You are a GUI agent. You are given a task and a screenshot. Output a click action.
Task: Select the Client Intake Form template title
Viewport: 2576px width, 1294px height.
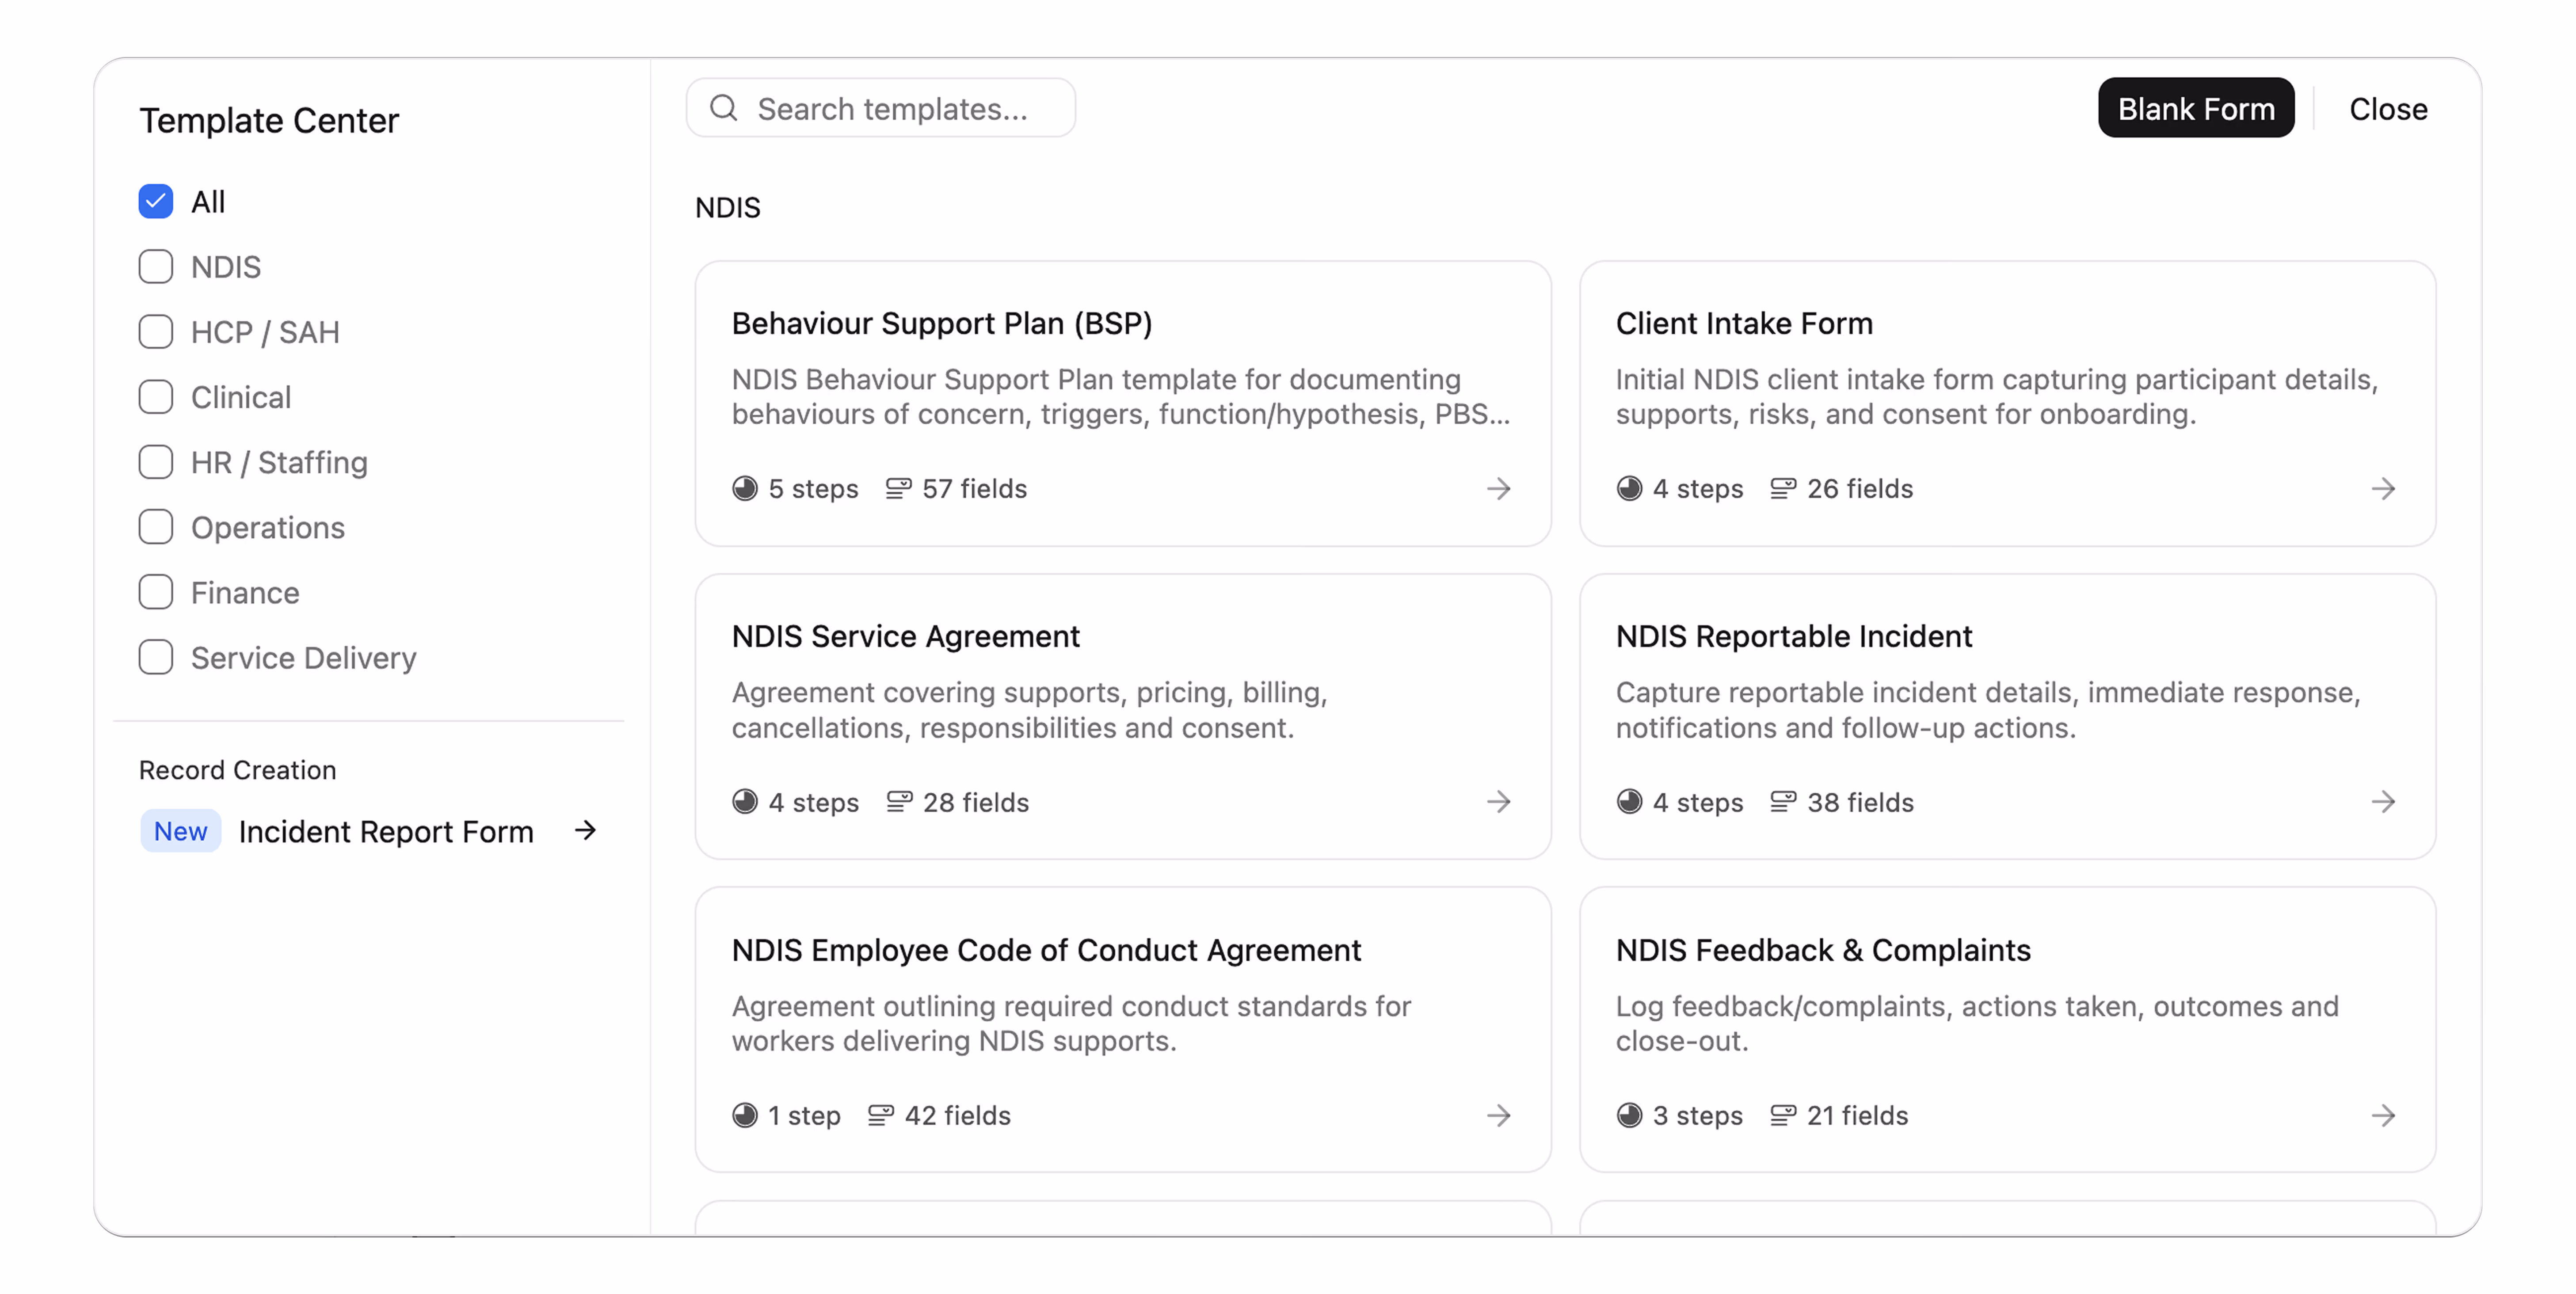[x=1744, y=323]
